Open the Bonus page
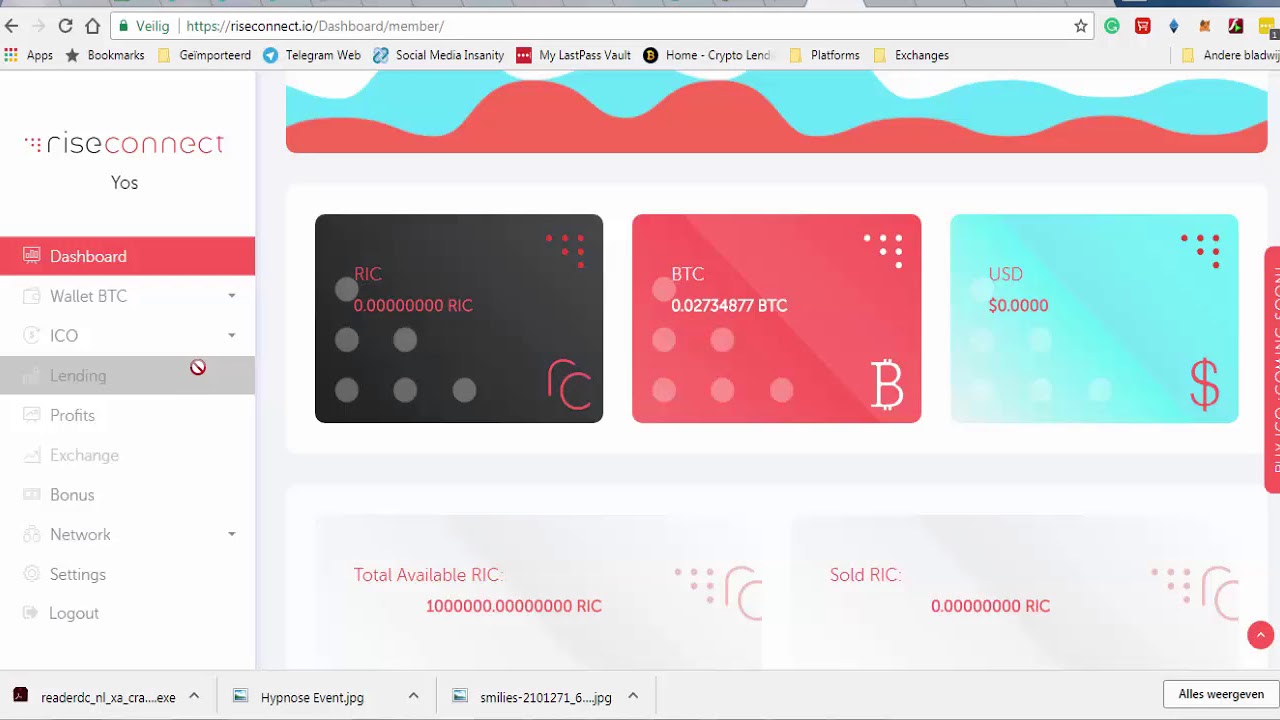The width and height of the screenshot is (1280, 720). pyautogui.click(x=127, y=495)
